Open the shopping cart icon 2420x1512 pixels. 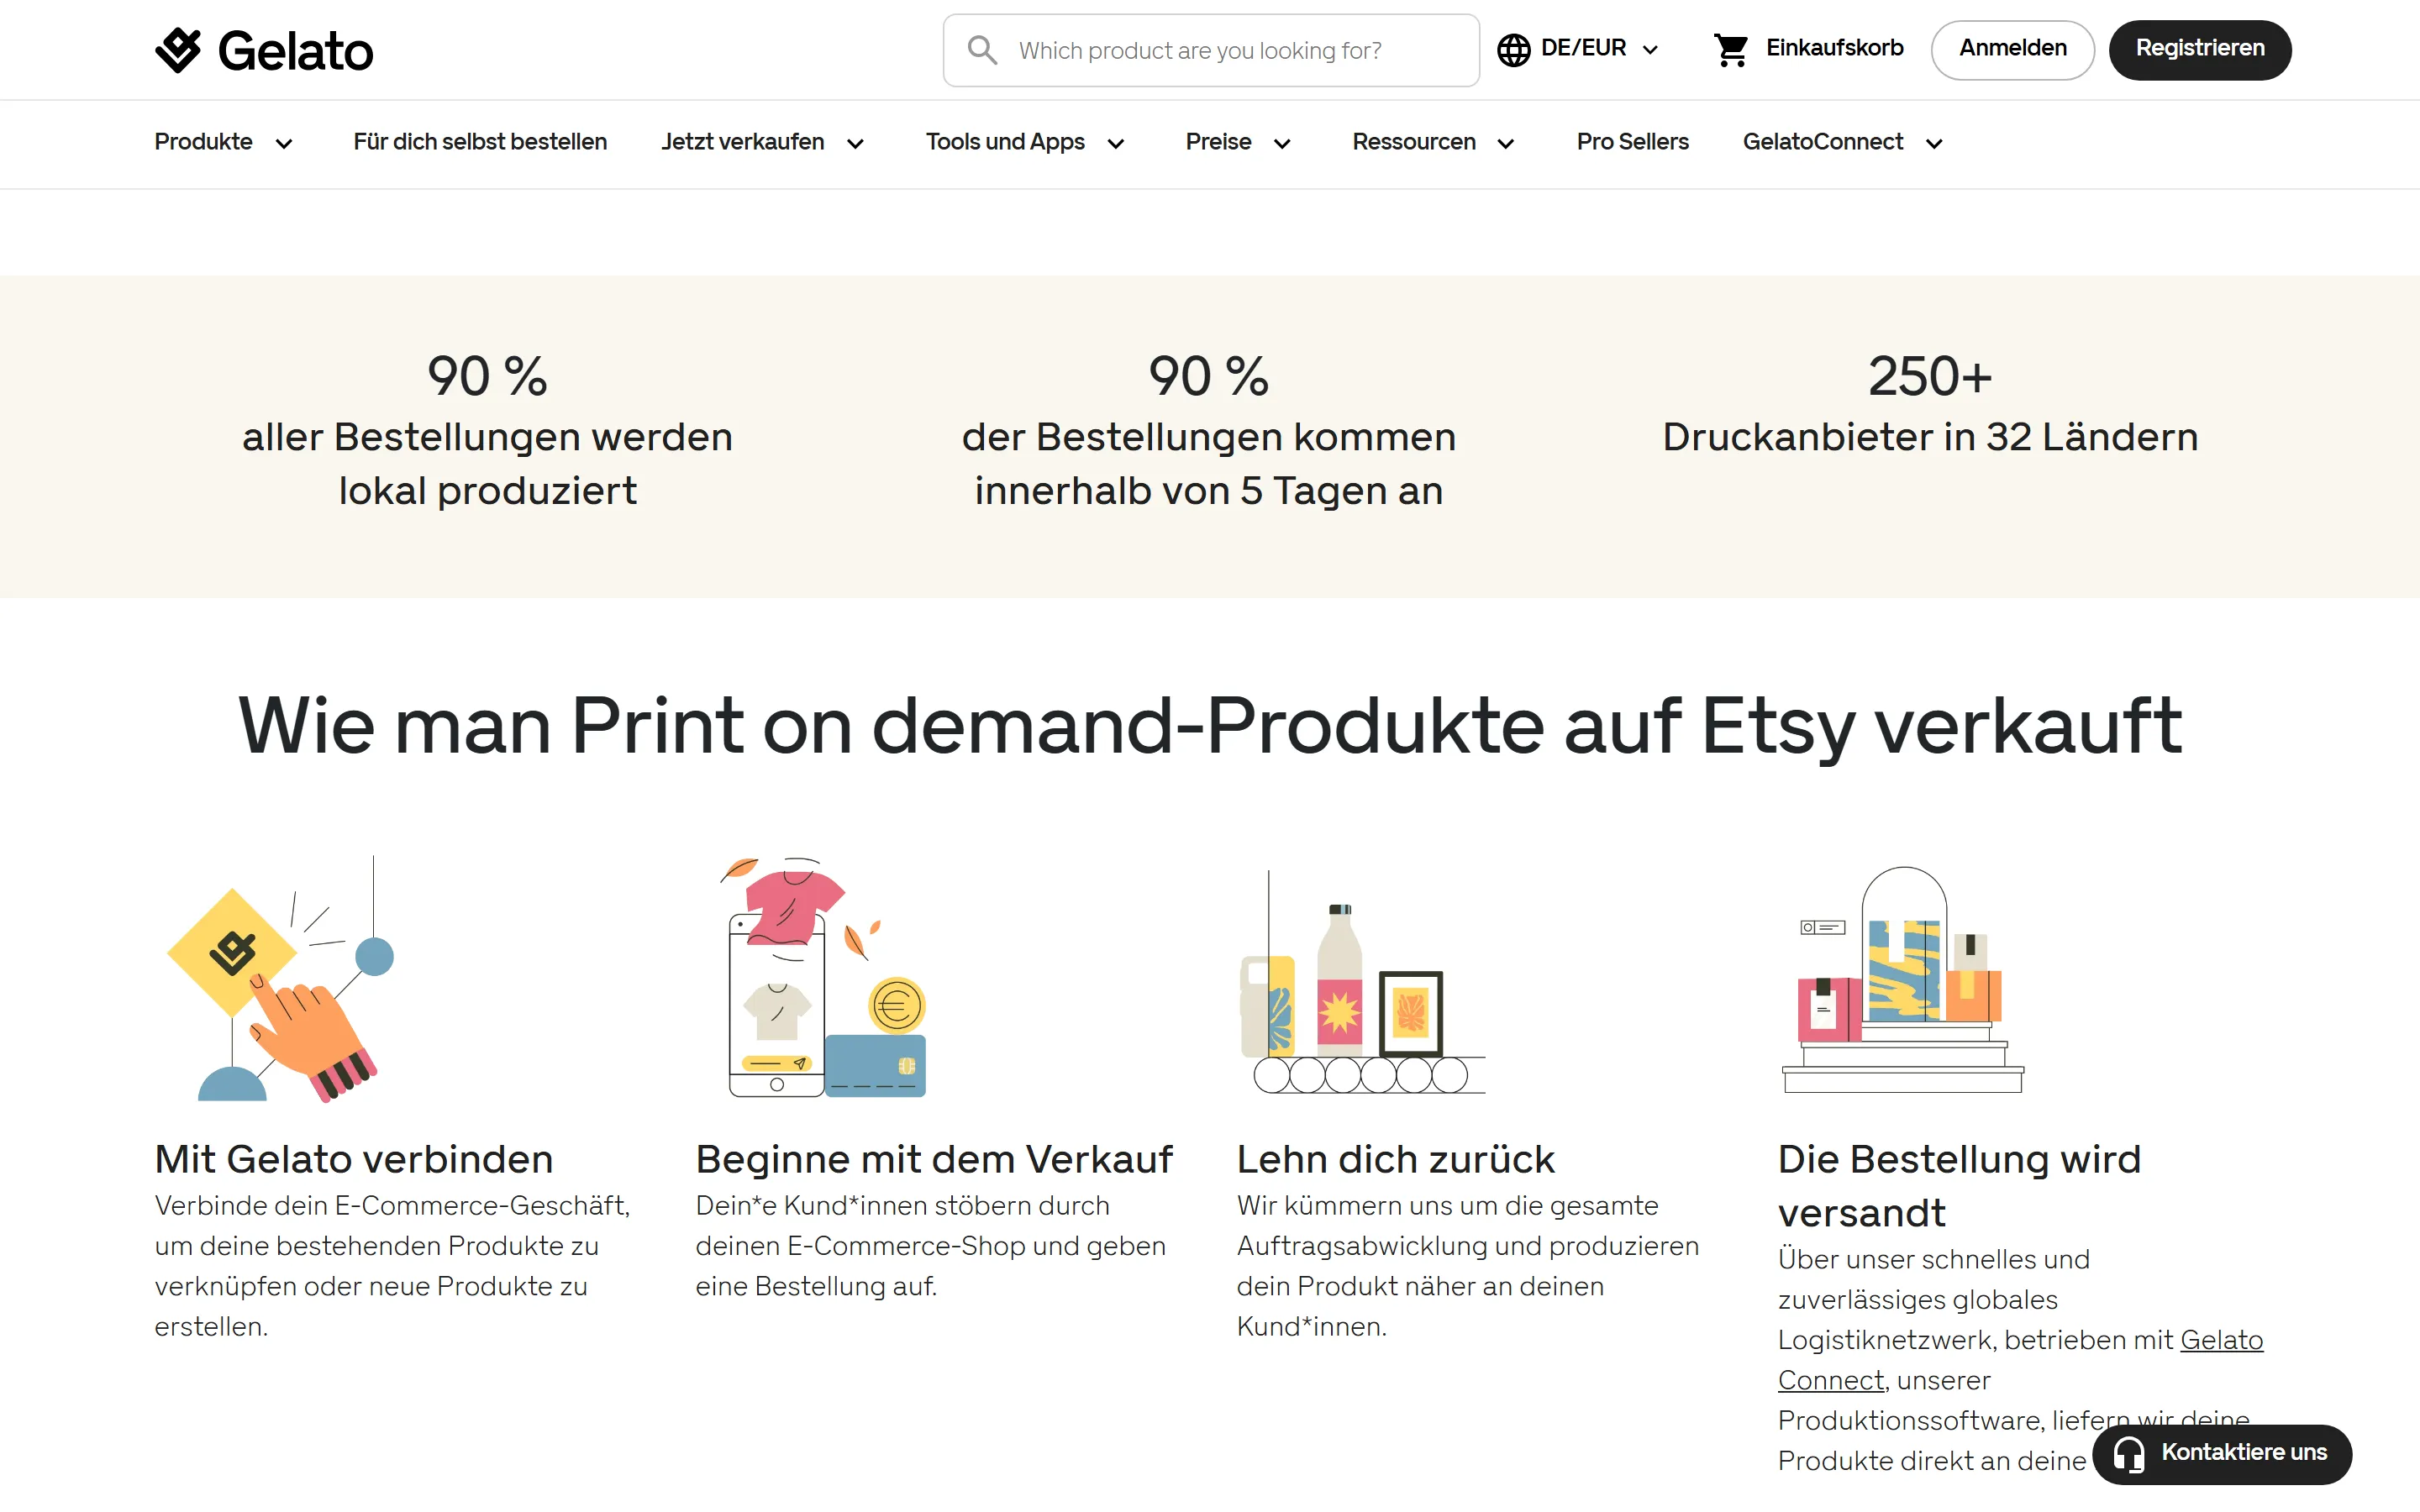[x=1731, y=50]
